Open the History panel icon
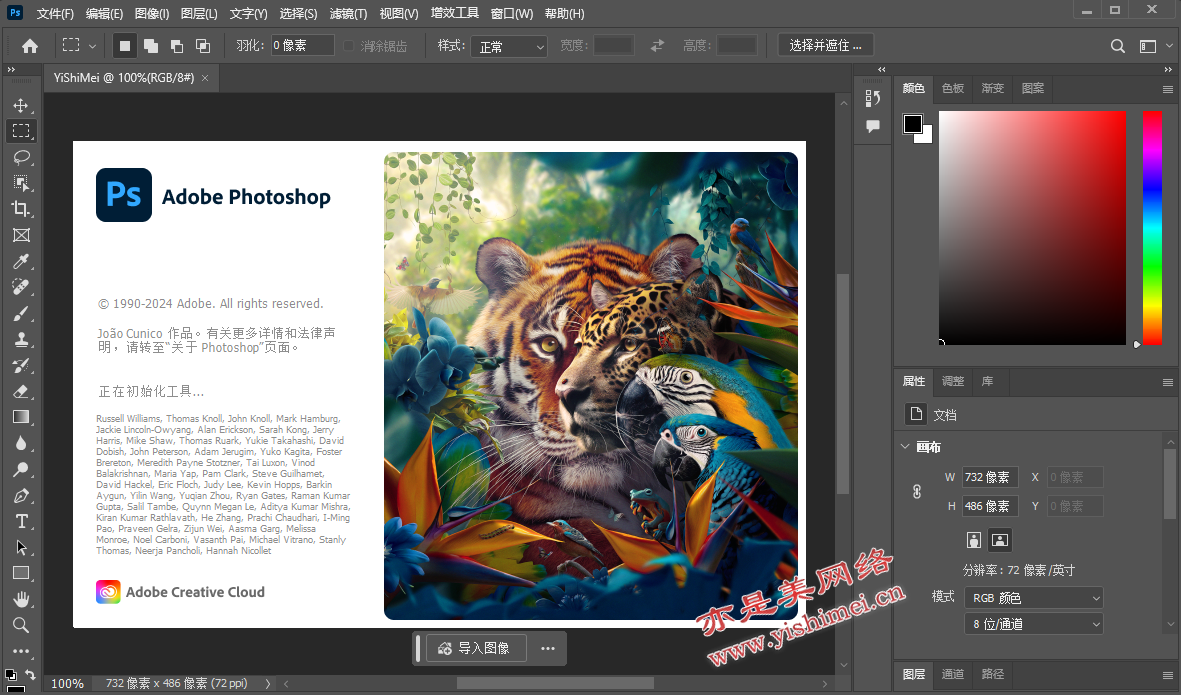This screenshot has height=695, width=1181. pos(873,99)
